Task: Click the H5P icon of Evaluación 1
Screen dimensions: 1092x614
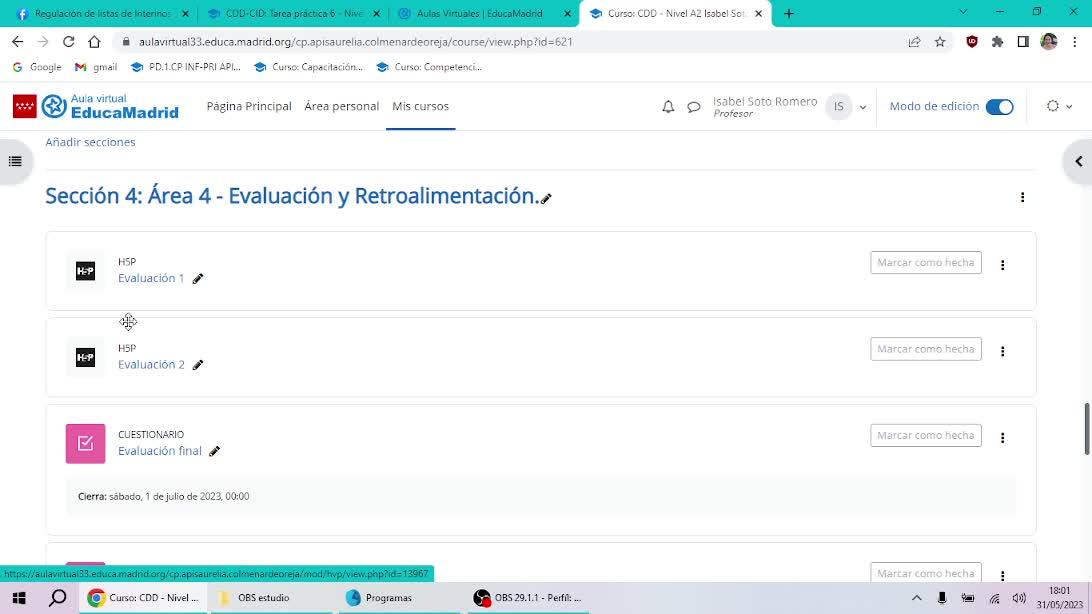Action: coord(85,271)
